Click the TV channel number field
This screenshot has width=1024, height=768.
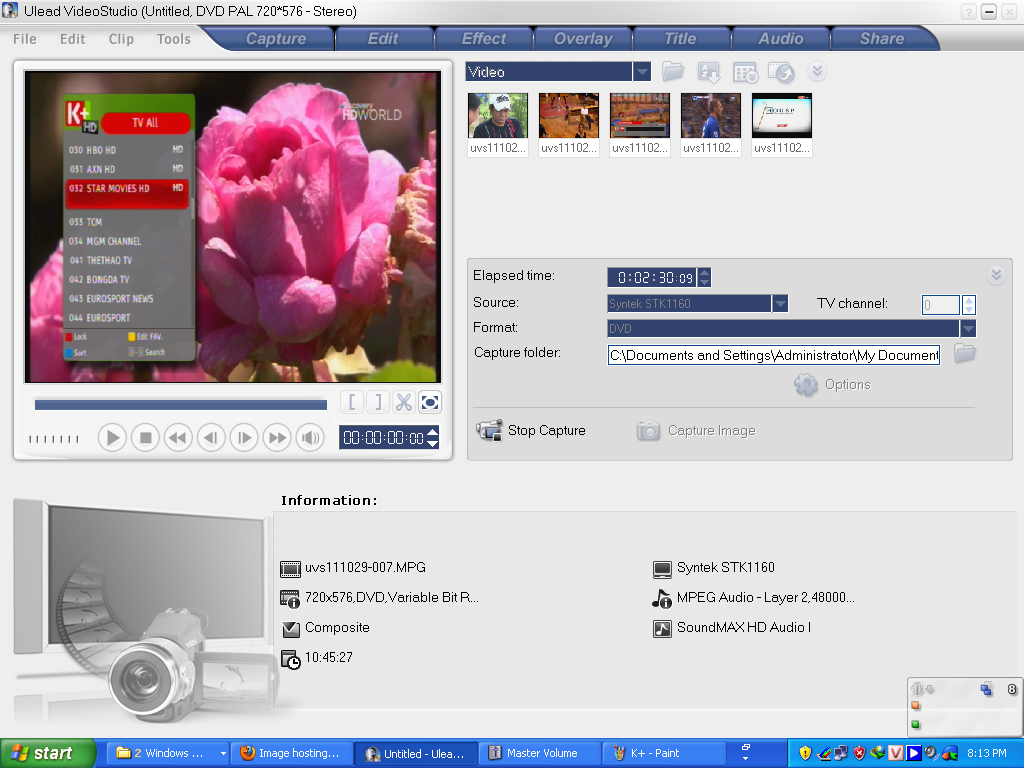[940, 304]
